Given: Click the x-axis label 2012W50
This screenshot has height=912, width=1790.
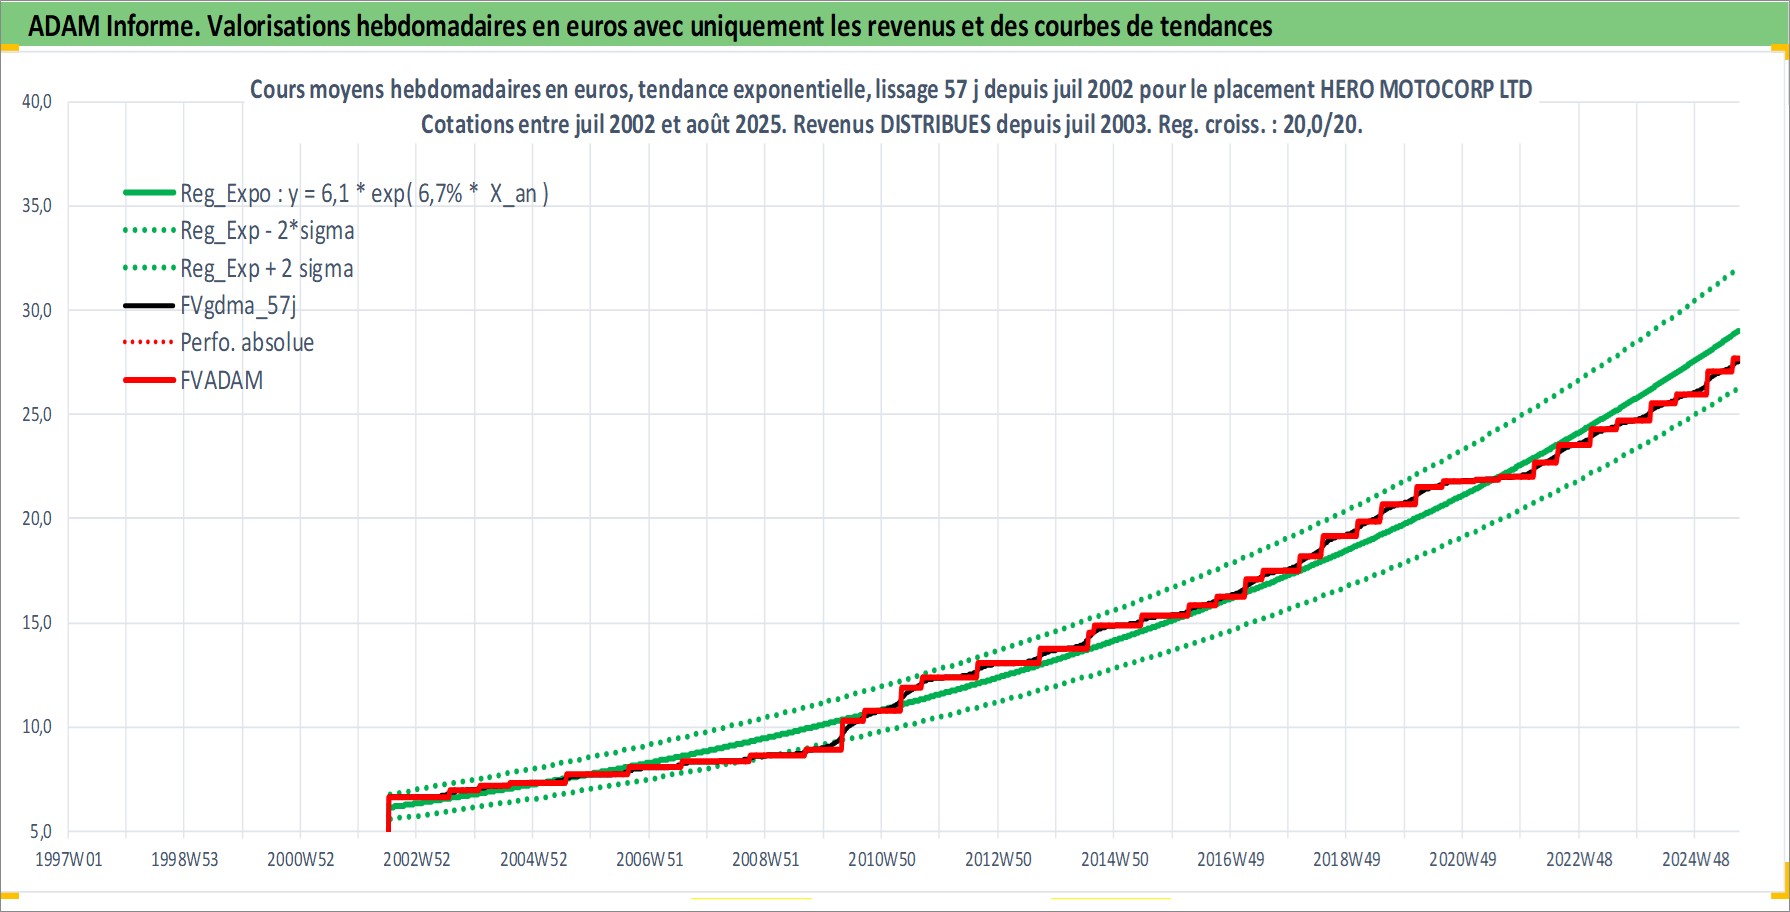Looking at the screenshot, I should click(x=998, y=859).
